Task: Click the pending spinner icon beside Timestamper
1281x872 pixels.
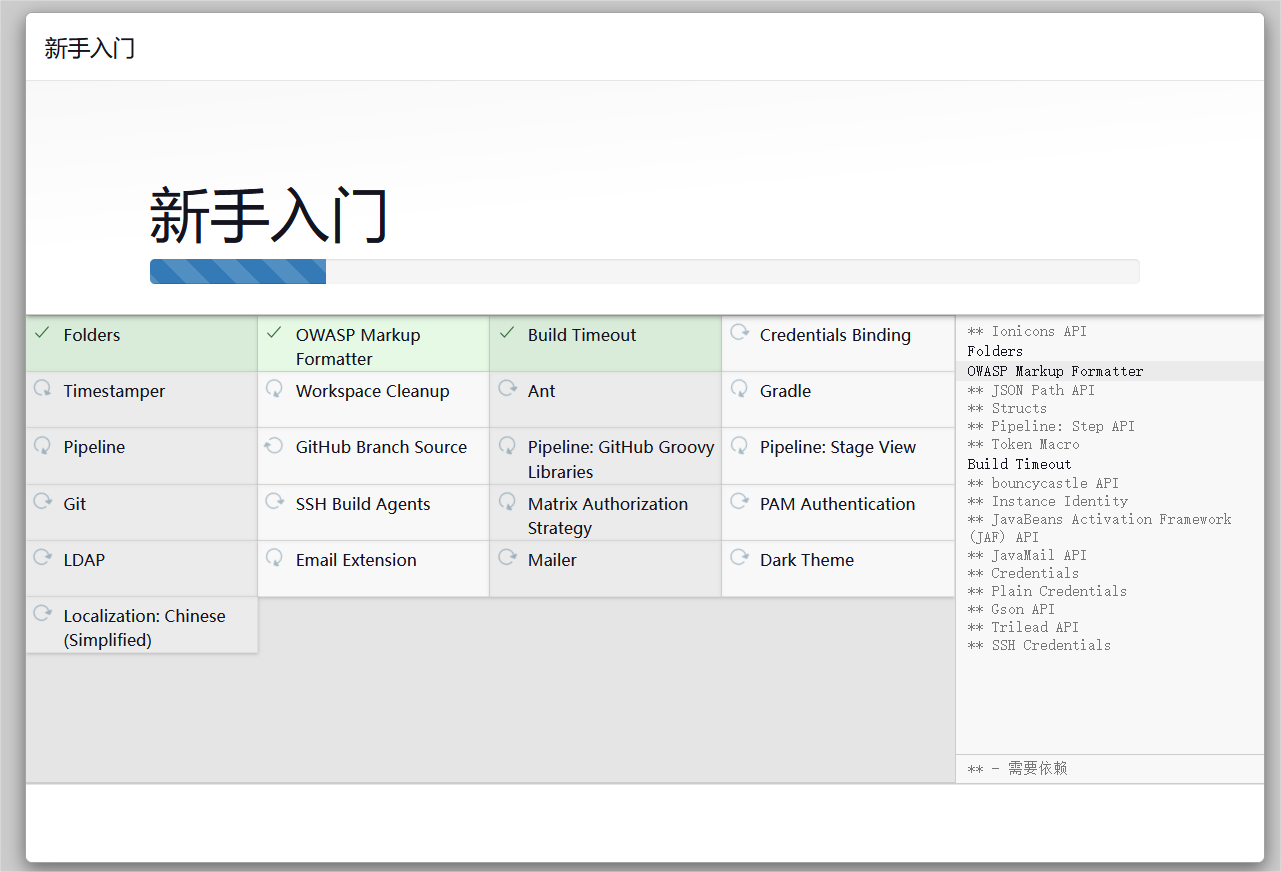Action: (43, 389)
